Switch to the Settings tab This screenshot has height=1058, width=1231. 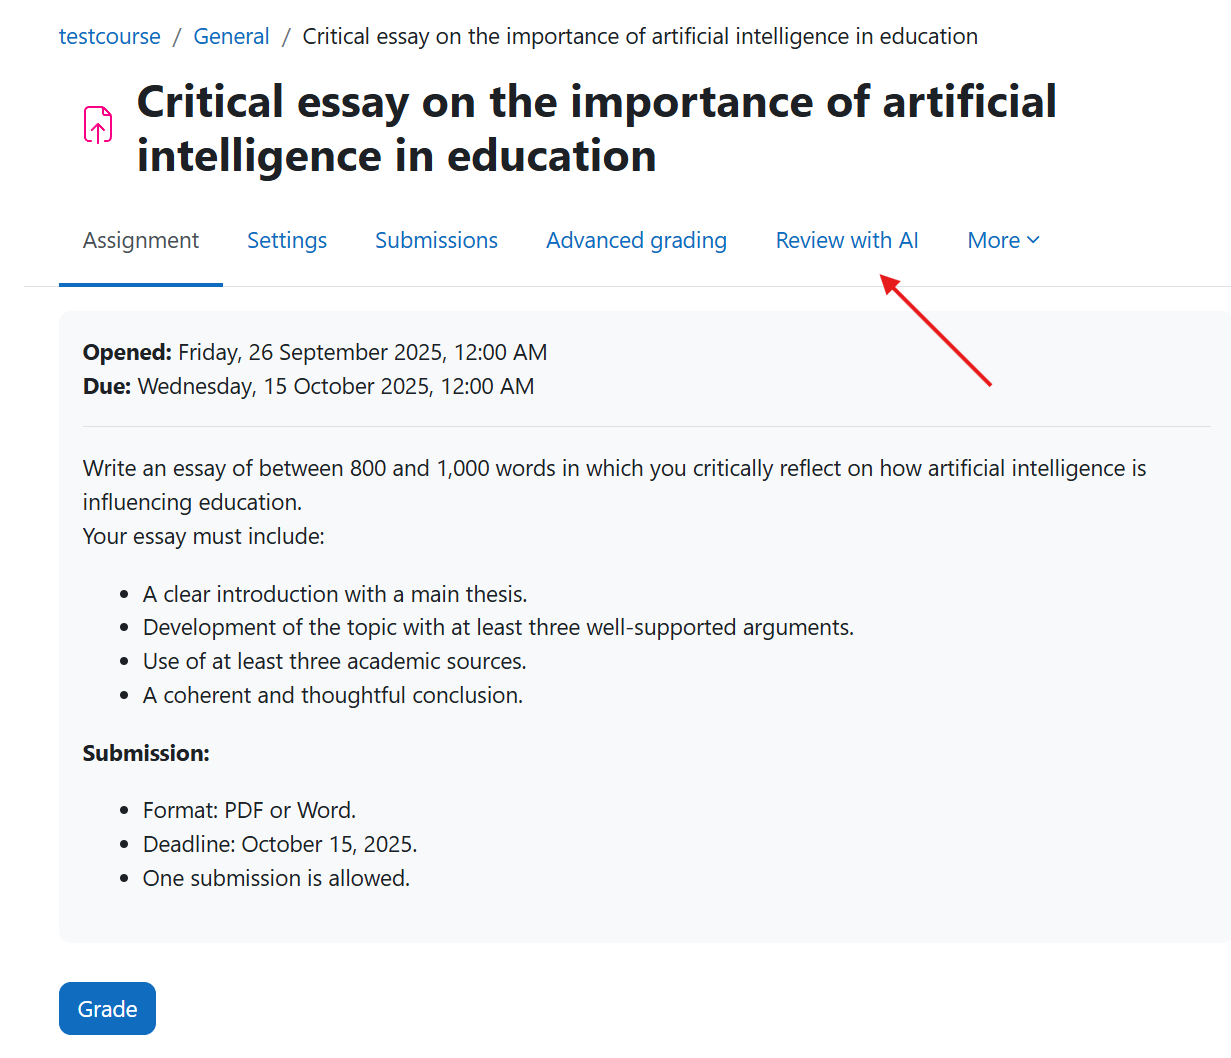(x=287, y=240)
